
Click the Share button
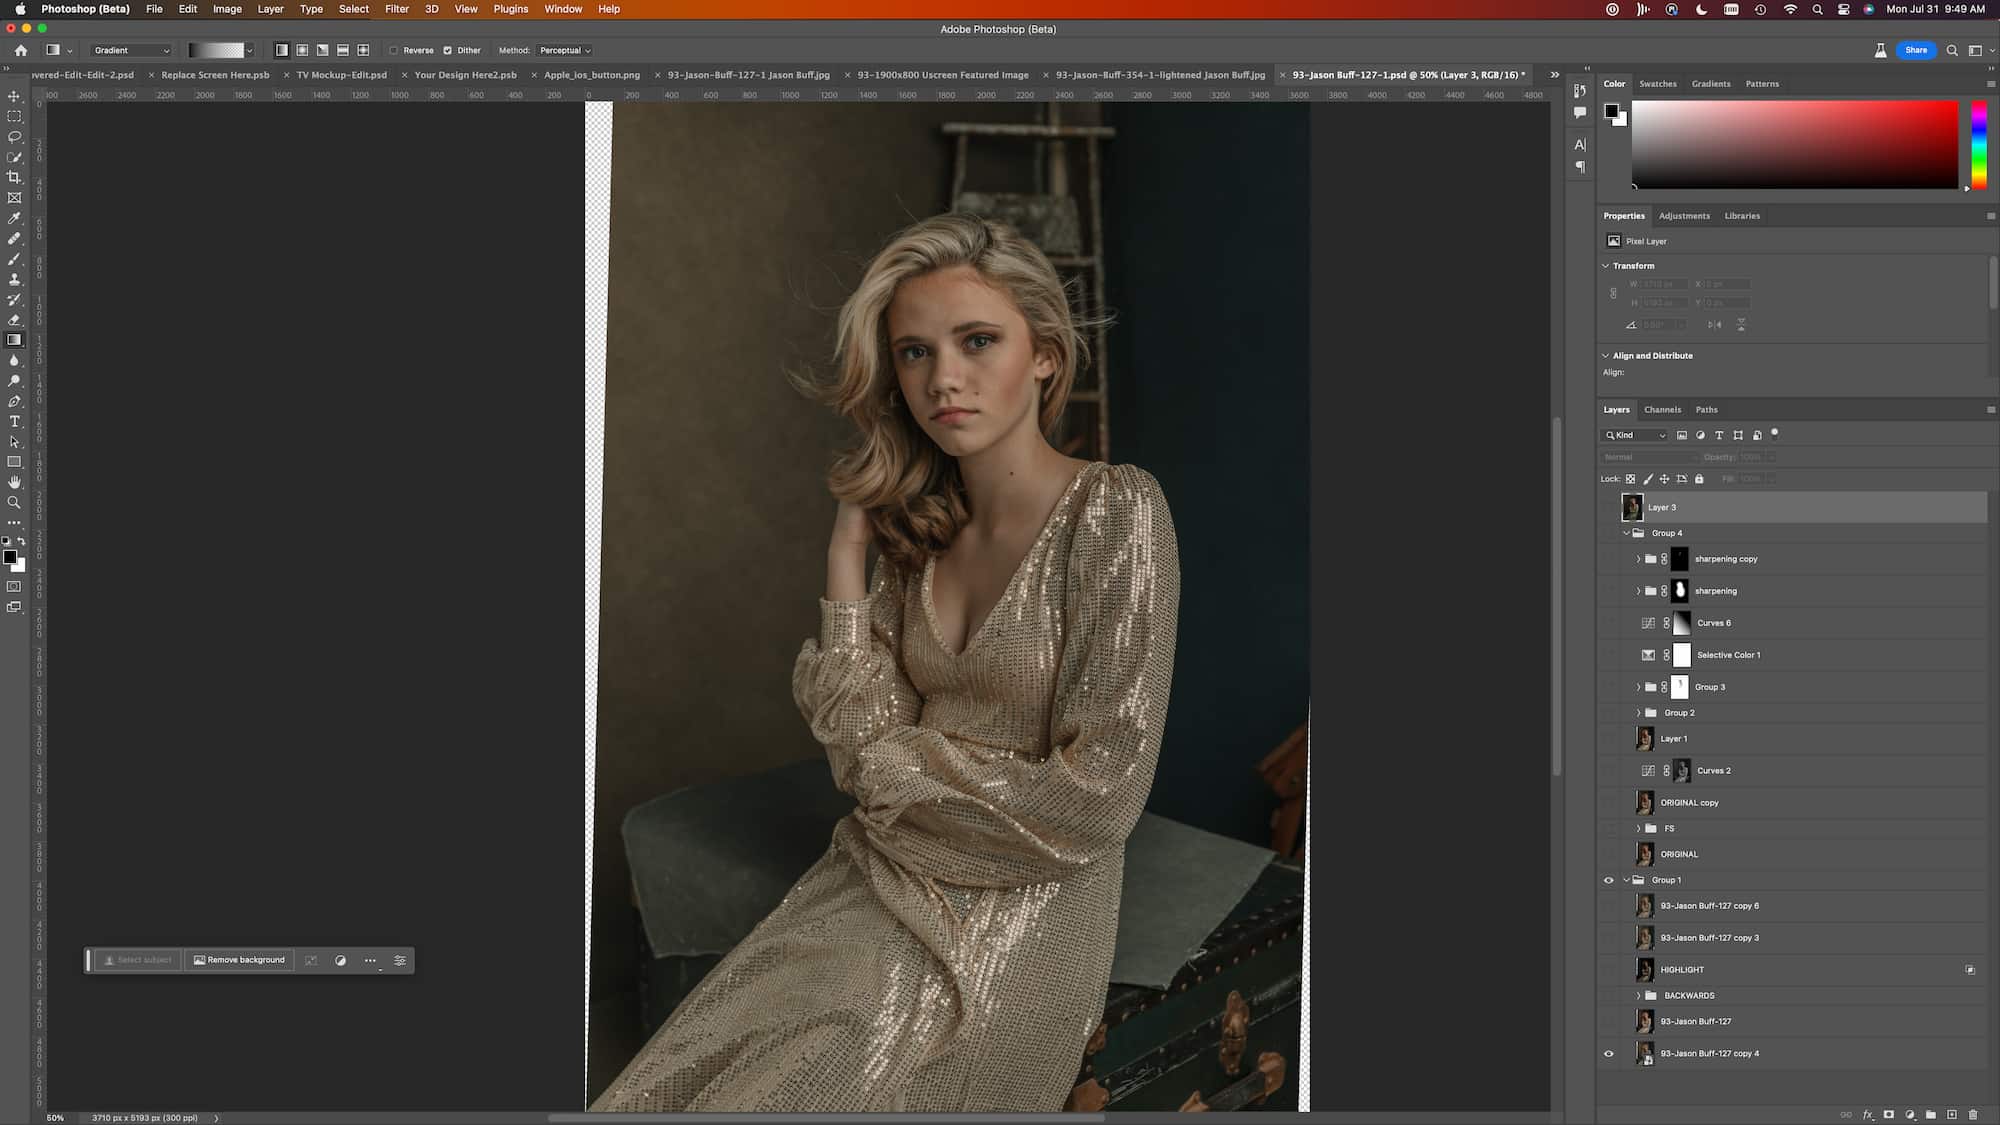[1915, 50]
